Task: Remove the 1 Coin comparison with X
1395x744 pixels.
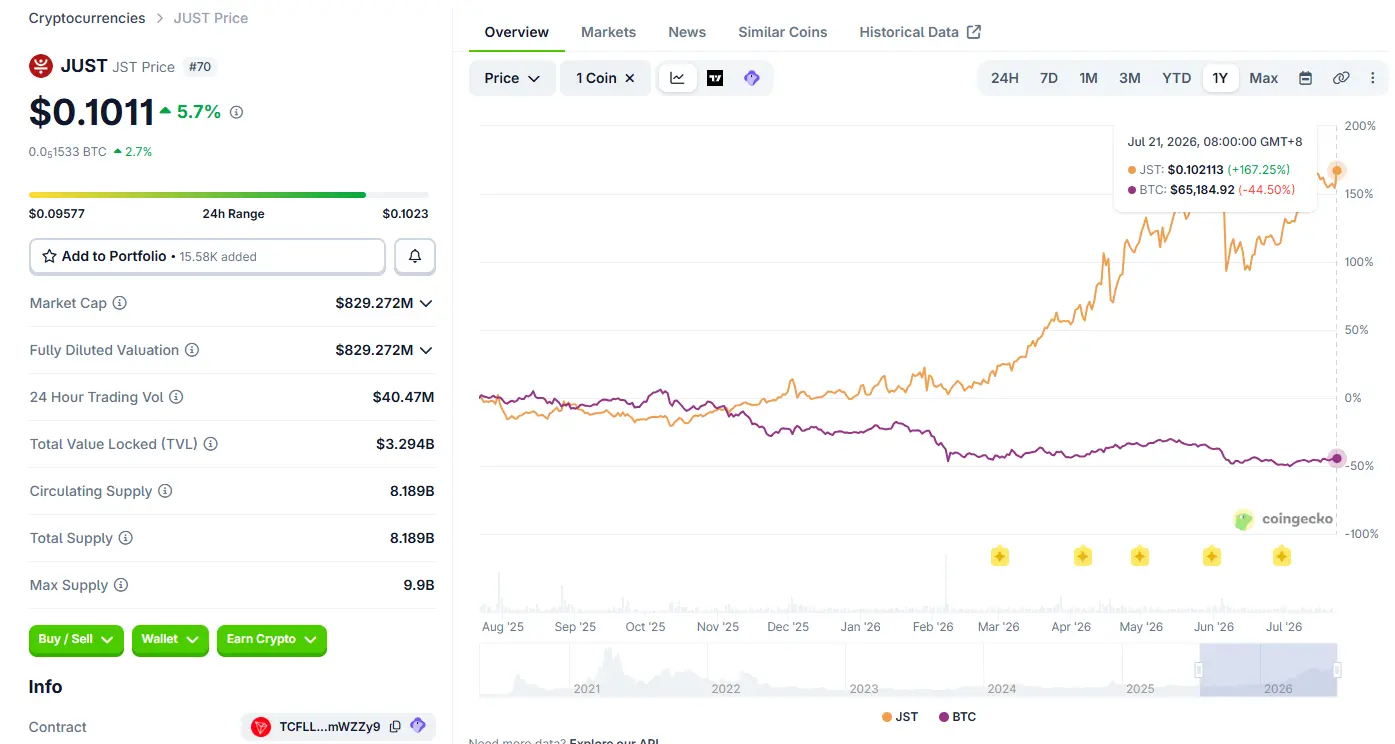Action: point(630,78)
